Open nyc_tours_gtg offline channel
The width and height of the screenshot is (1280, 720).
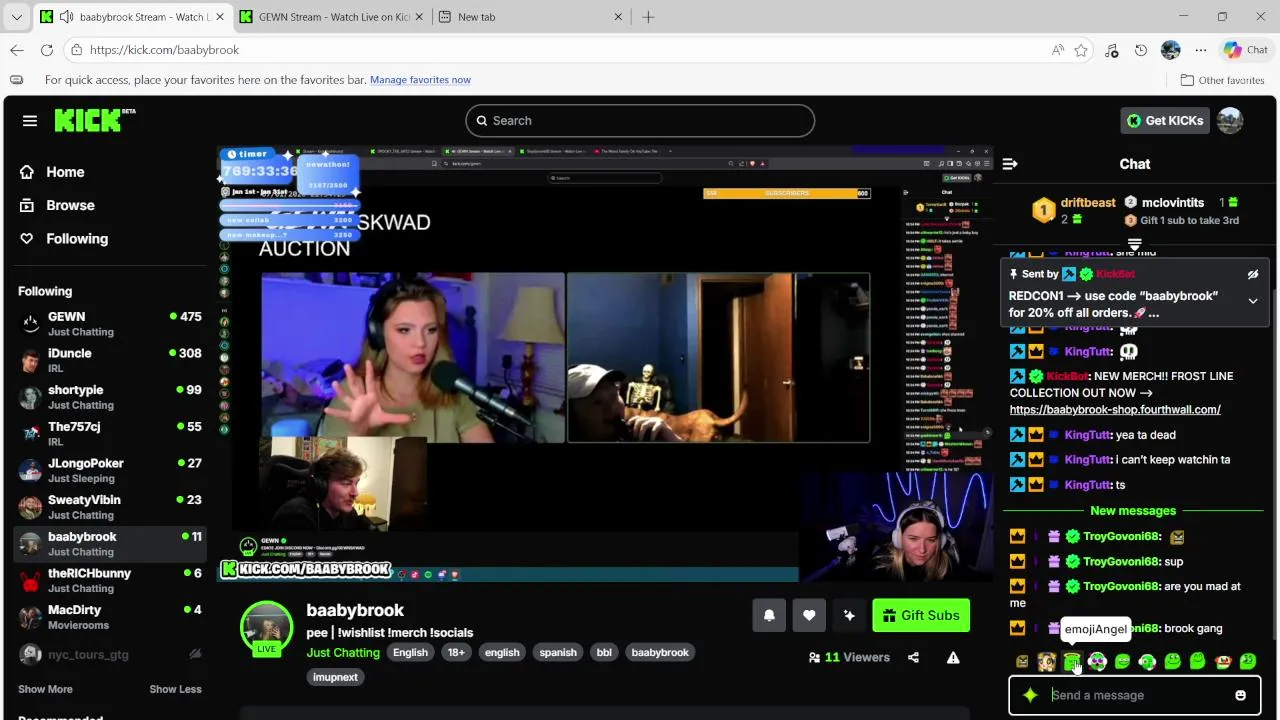(x=110, y=654)
